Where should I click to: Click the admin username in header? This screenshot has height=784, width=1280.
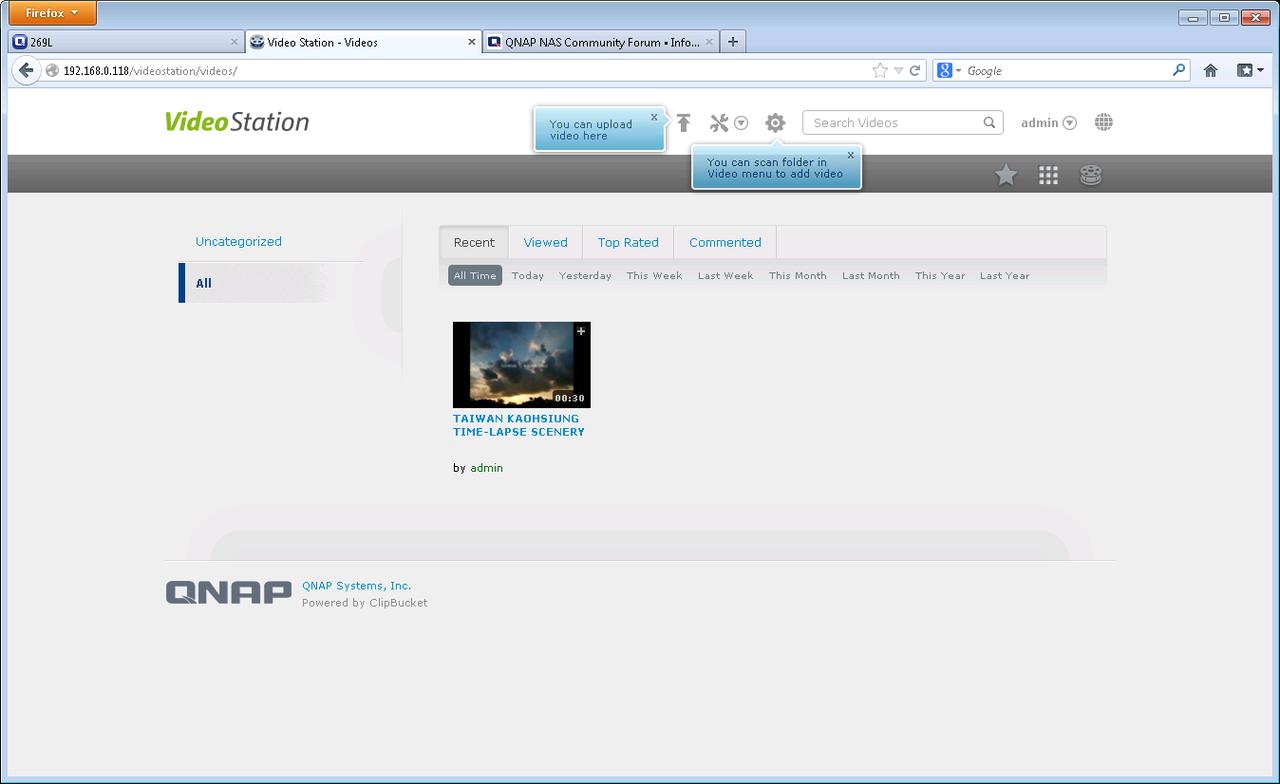pos(1039,123)
